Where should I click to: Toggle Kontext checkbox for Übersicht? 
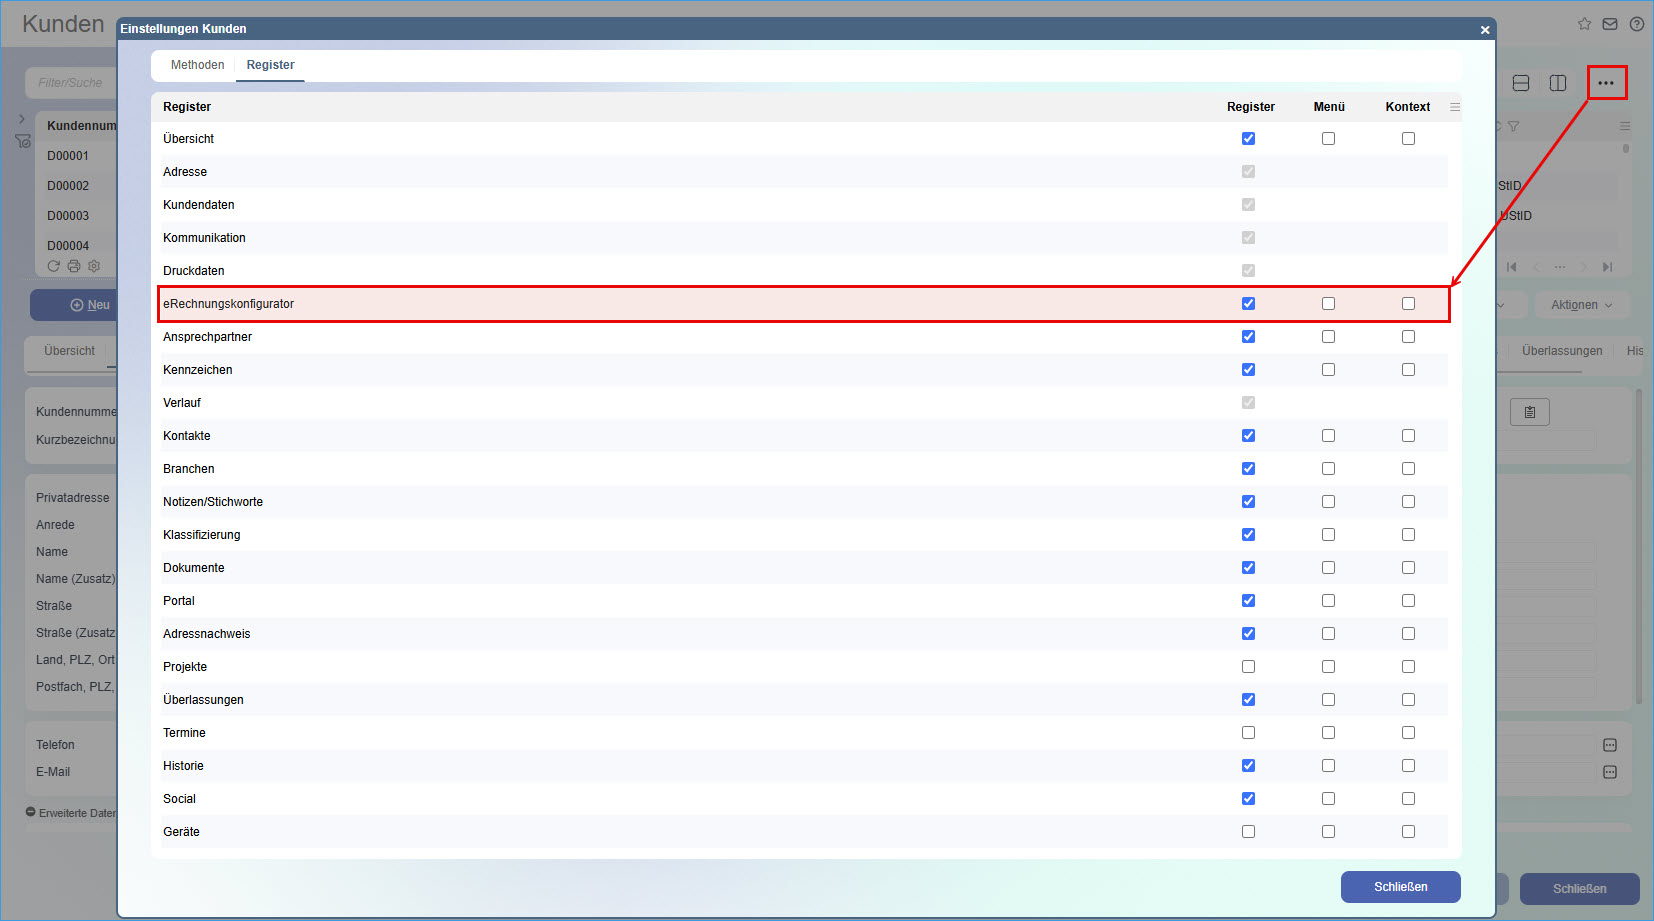(1408, 139)
